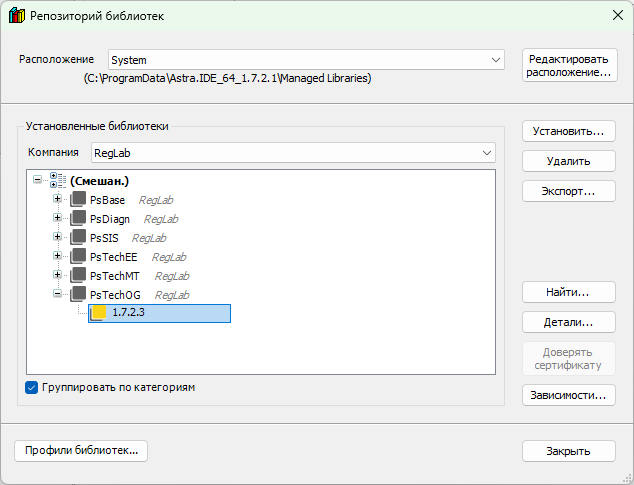Open Профили библиотек... dialog
Viewport: 634px width, 485px height.
pos(81,451)
